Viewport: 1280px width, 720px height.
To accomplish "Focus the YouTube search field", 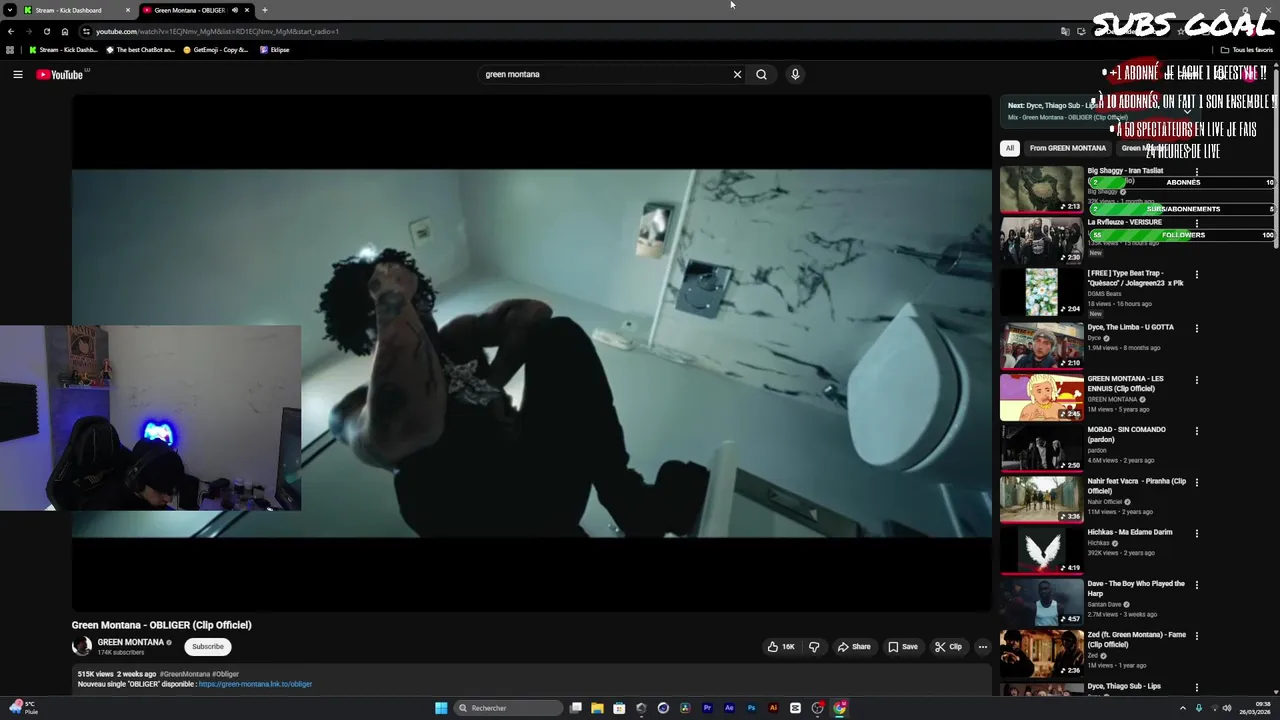I will pos(603,74).
